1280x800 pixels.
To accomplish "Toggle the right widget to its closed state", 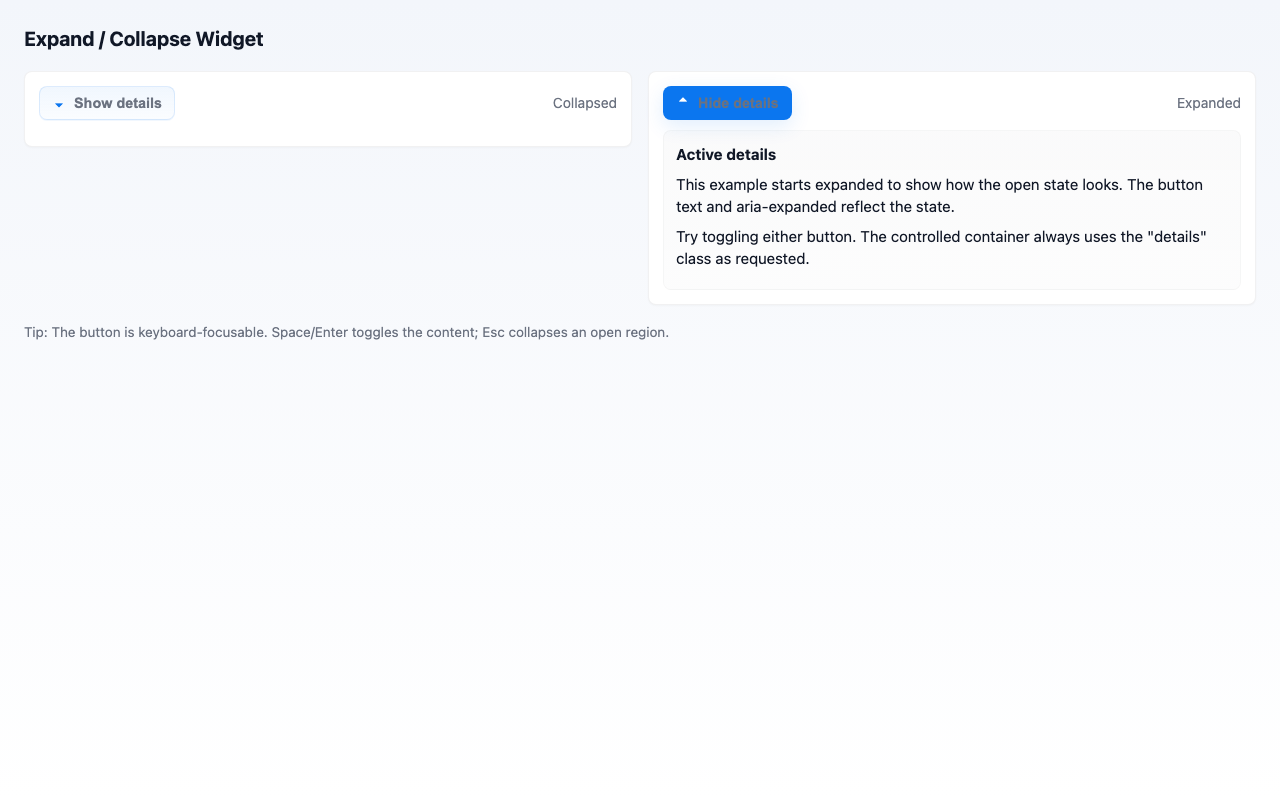I will [x=727, y=102].
